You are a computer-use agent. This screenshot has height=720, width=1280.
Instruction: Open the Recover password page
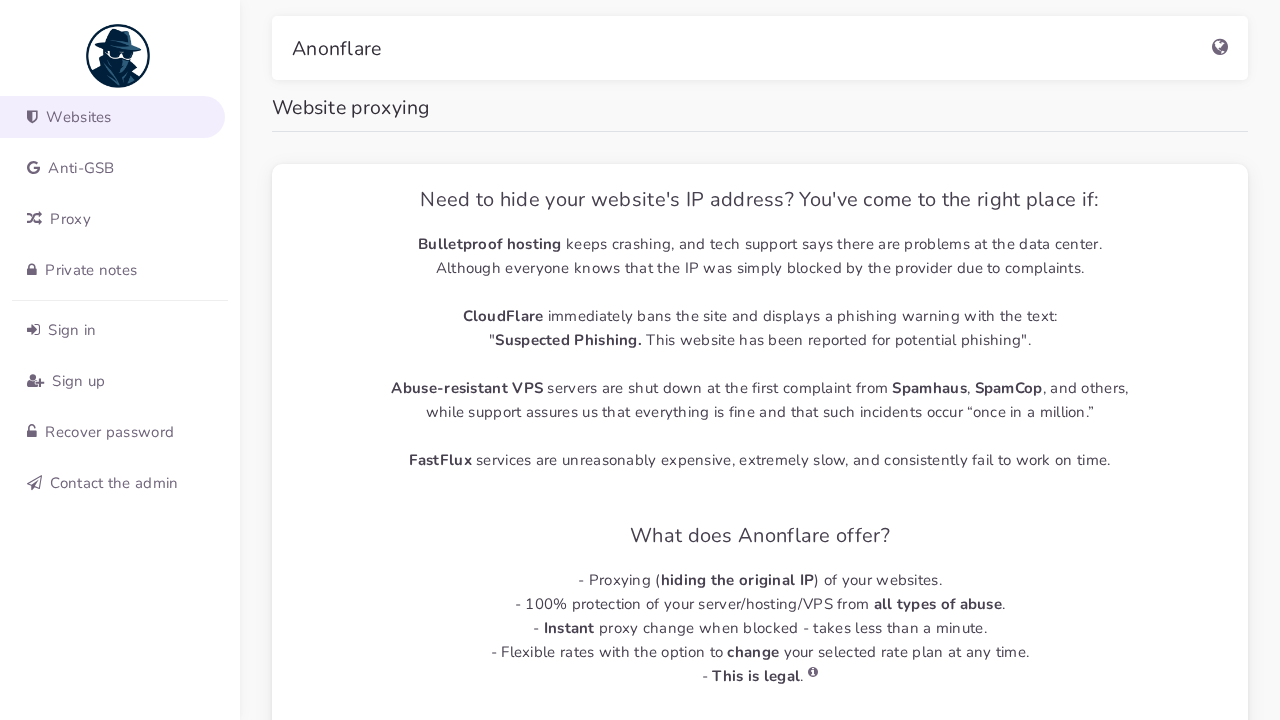[109, 432]
